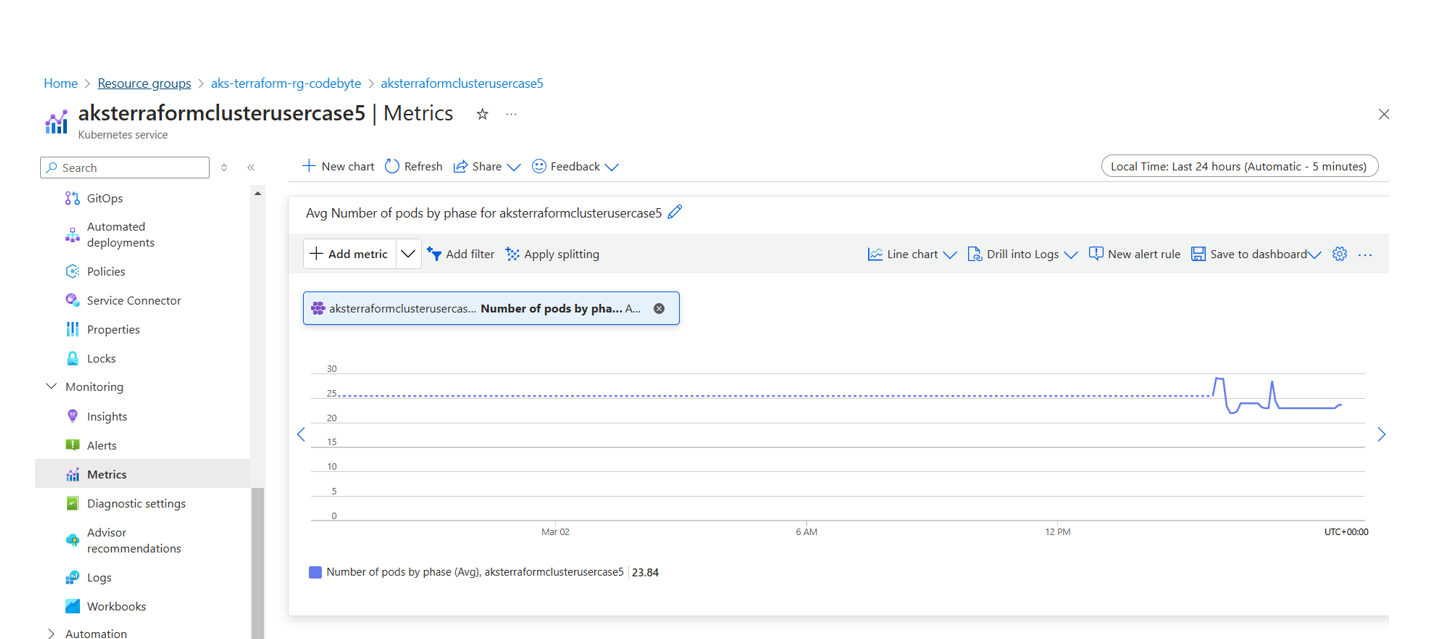Open Insights from the Monitoring menu

(x=106, y=416)
